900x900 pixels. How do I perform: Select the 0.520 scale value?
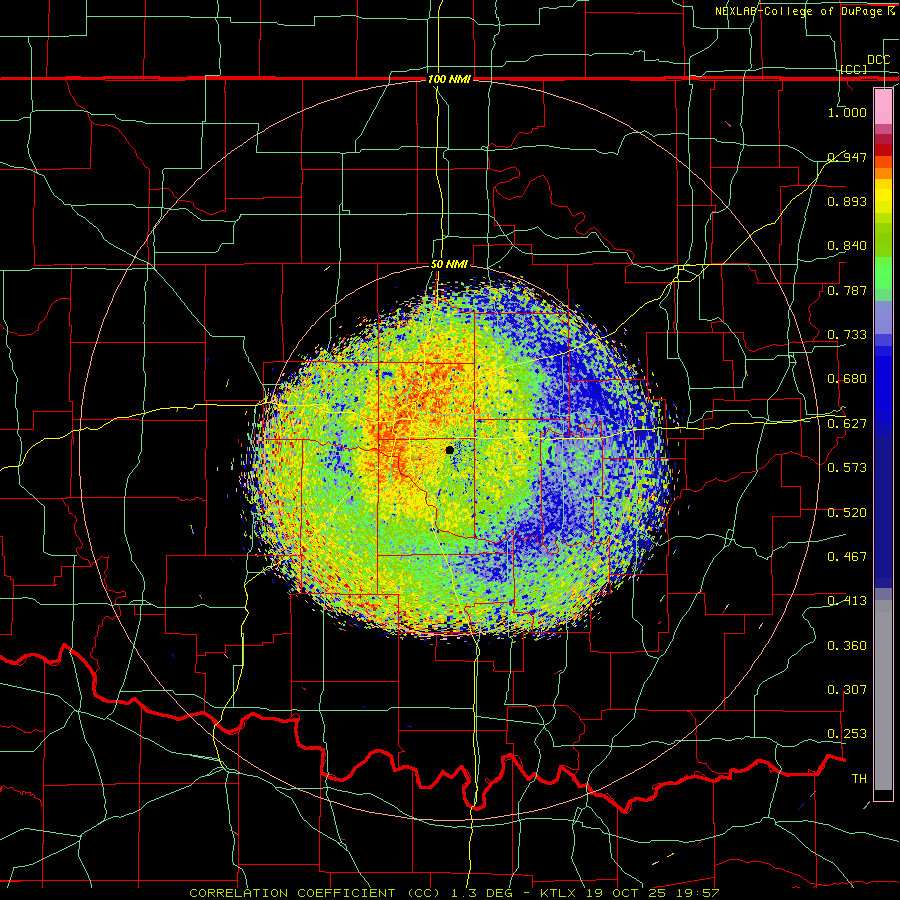click(847, 513)
